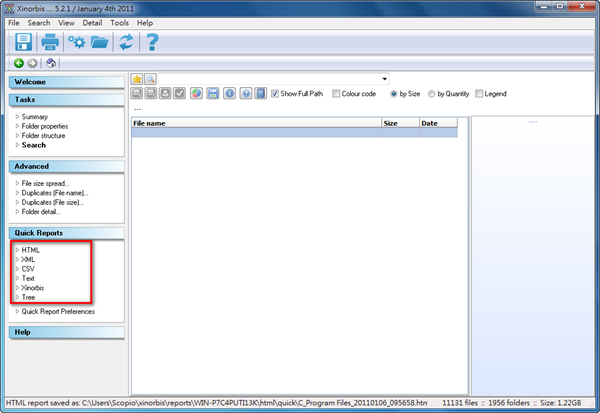This screenshot has height=413, width=600.
Task: Click the open folder toolbar icon
Action: point(100,42)
